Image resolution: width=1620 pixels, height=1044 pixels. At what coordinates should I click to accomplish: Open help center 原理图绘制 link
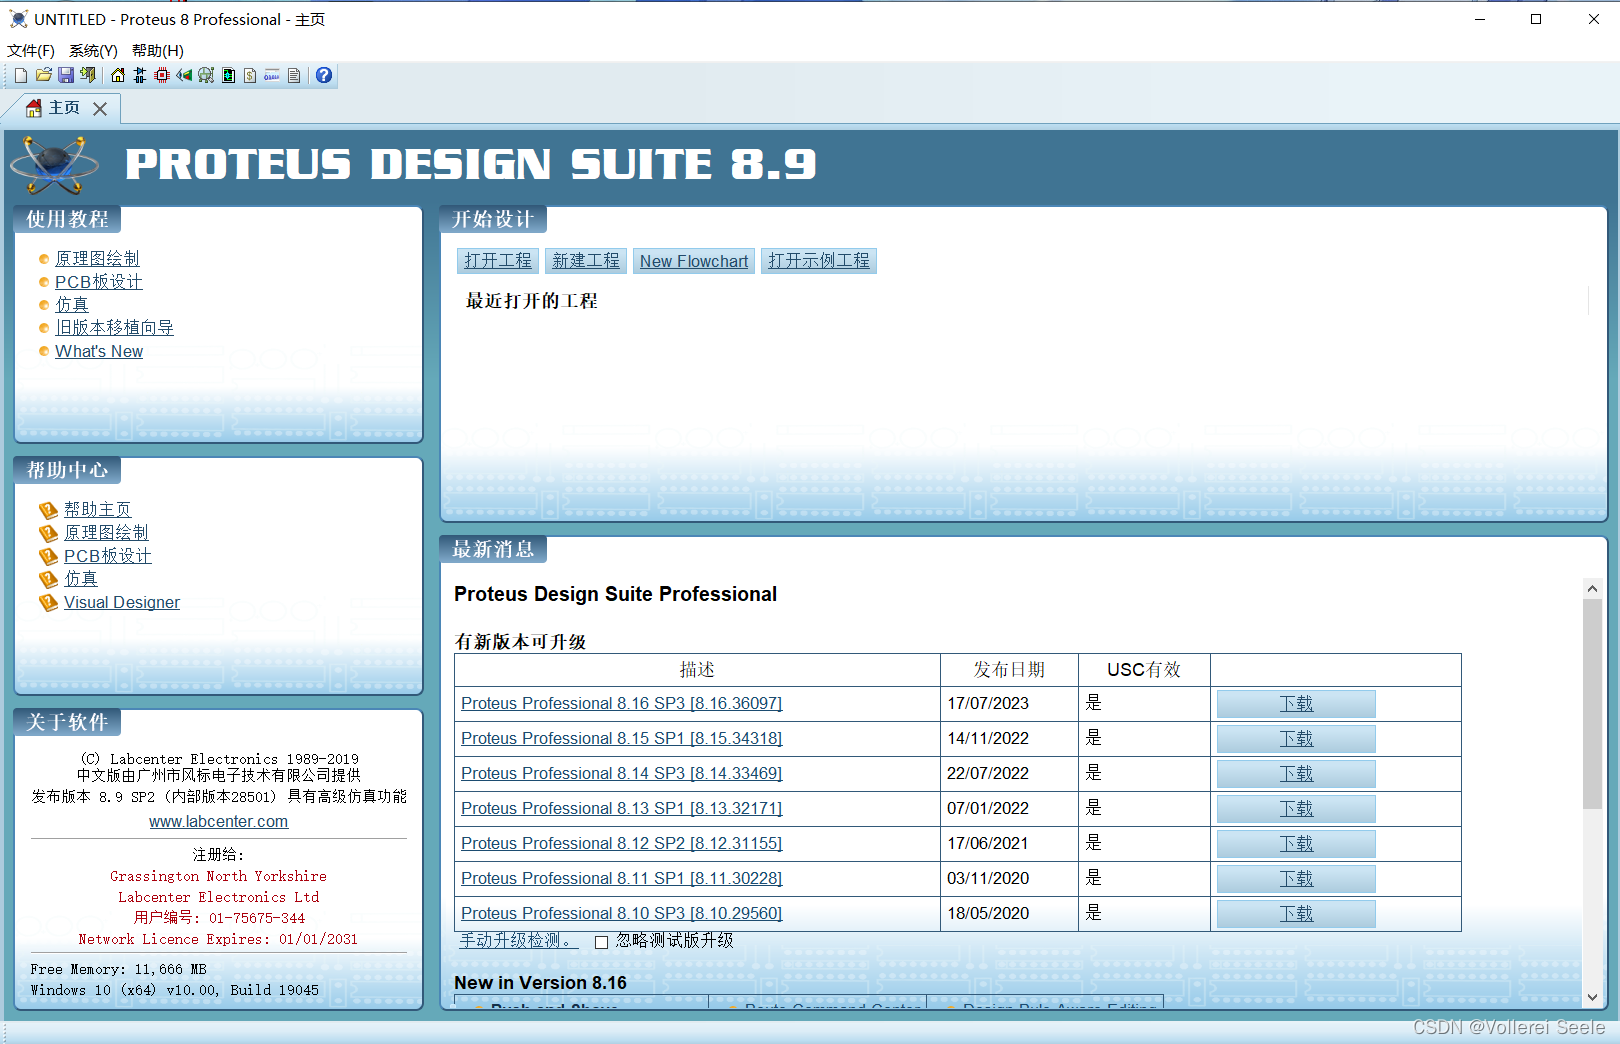(106, 533)
